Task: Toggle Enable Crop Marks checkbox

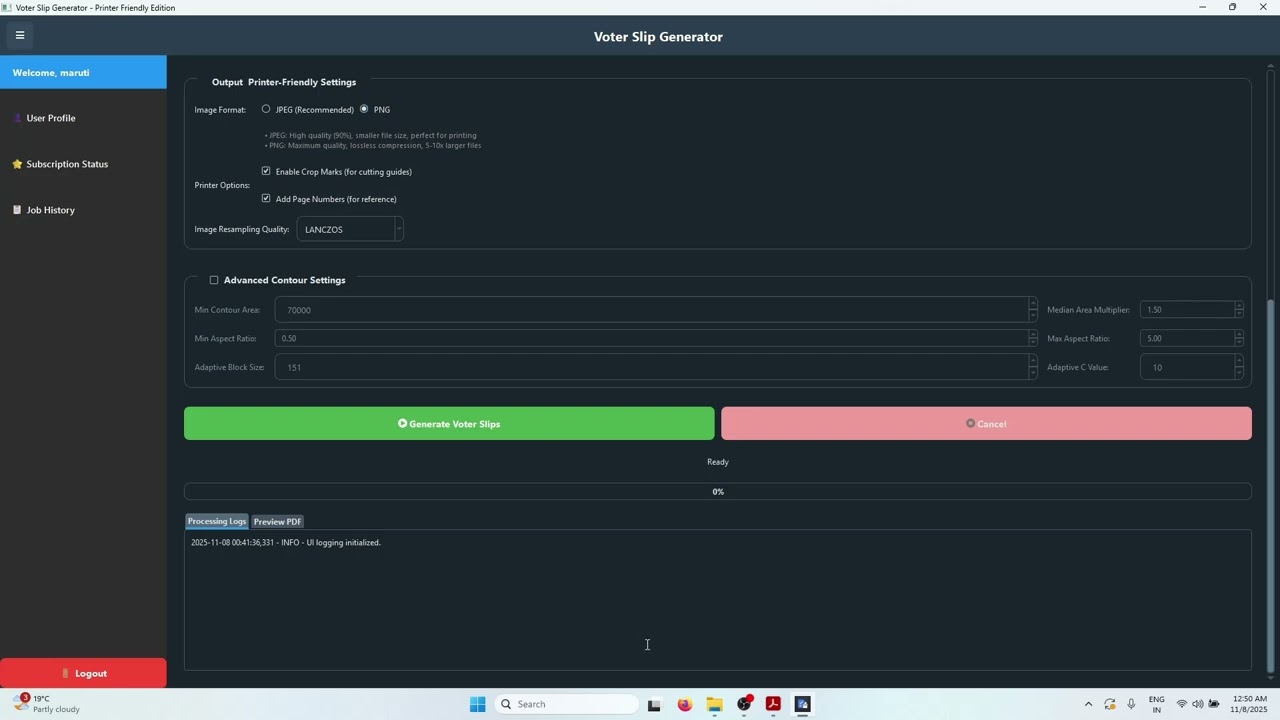Action: tap(266, 171)
